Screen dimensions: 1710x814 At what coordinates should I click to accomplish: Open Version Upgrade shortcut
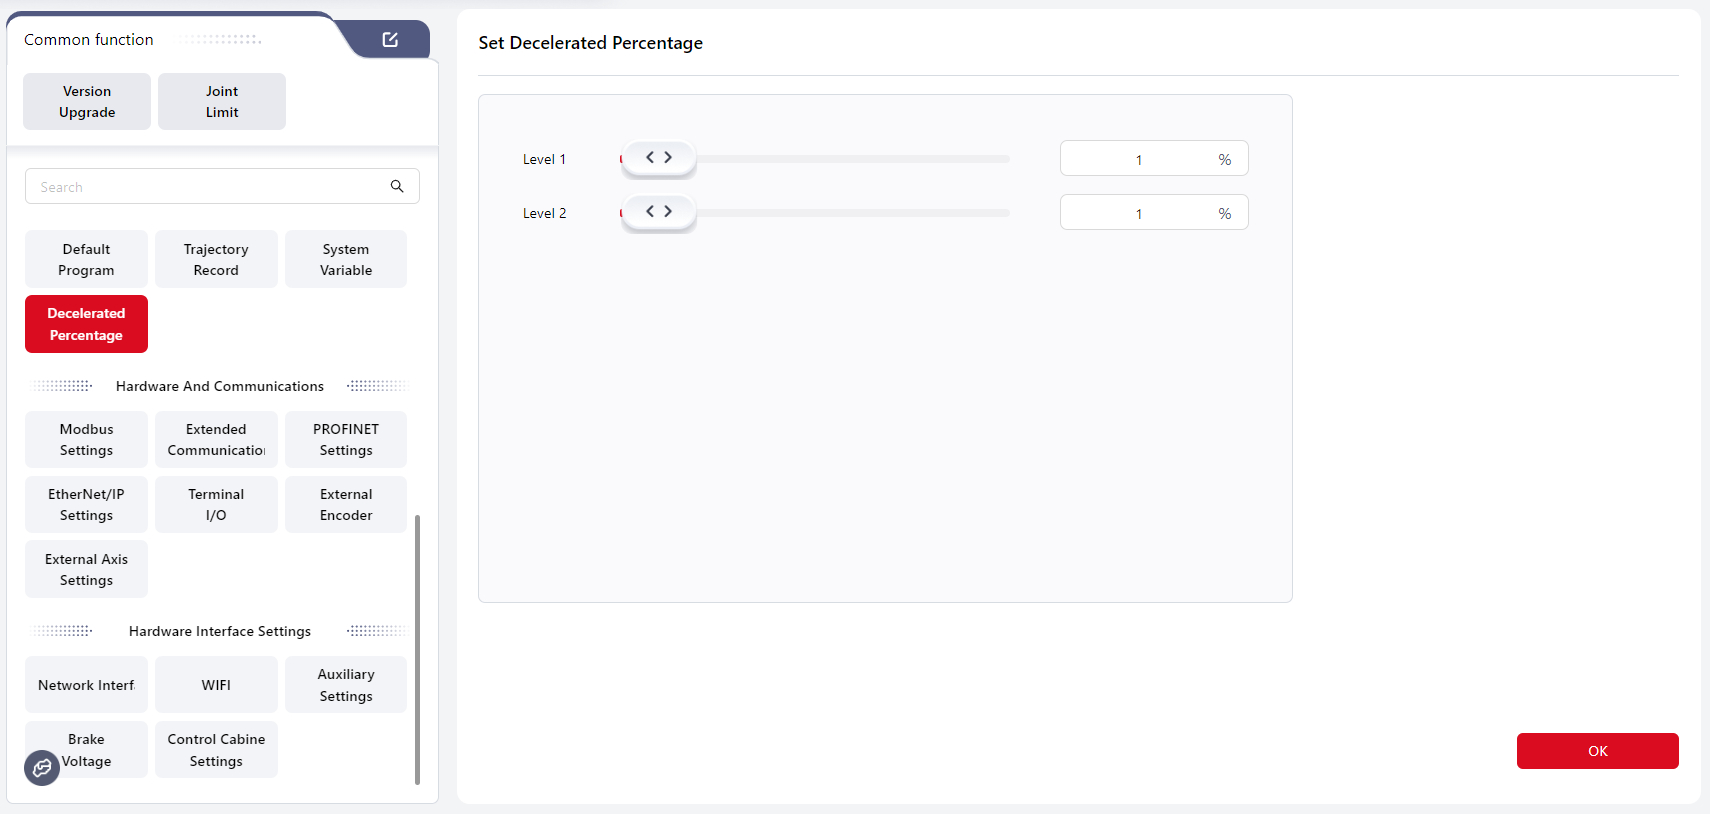(x=87, y=102)
